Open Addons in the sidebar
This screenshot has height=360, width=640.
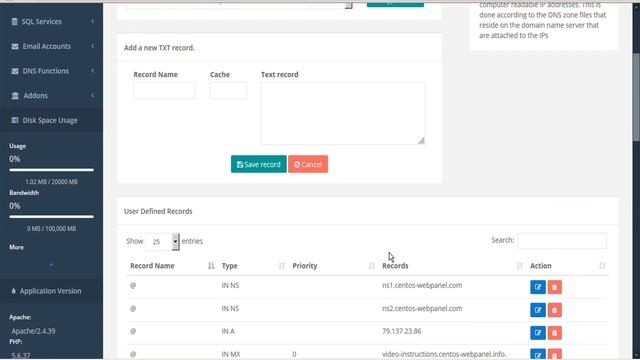[51, 96]
